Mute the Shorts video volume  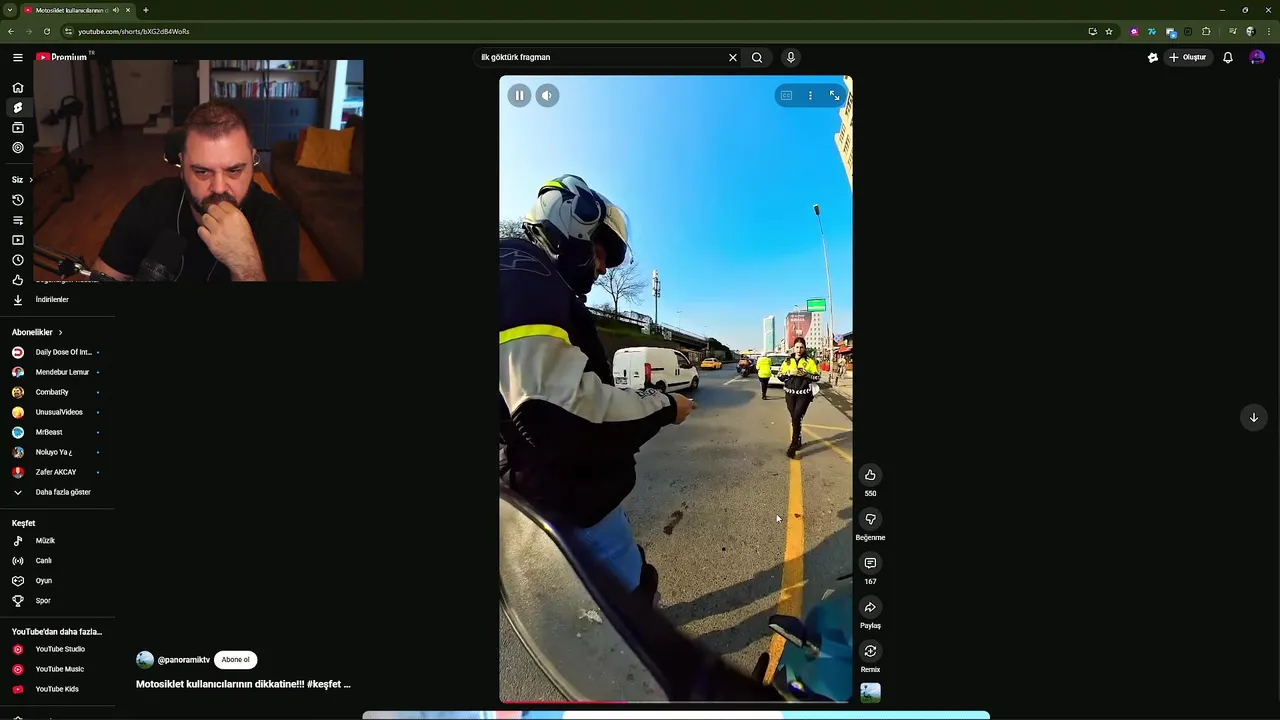point(546,95)
